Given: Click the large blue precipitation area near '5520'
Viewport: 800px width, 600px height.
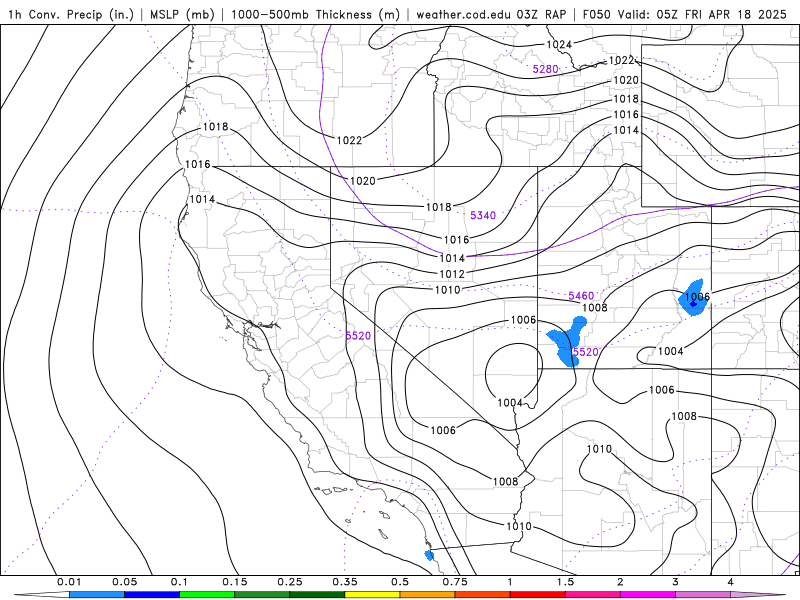Looking at the screenshot, I should click(567, 341).
